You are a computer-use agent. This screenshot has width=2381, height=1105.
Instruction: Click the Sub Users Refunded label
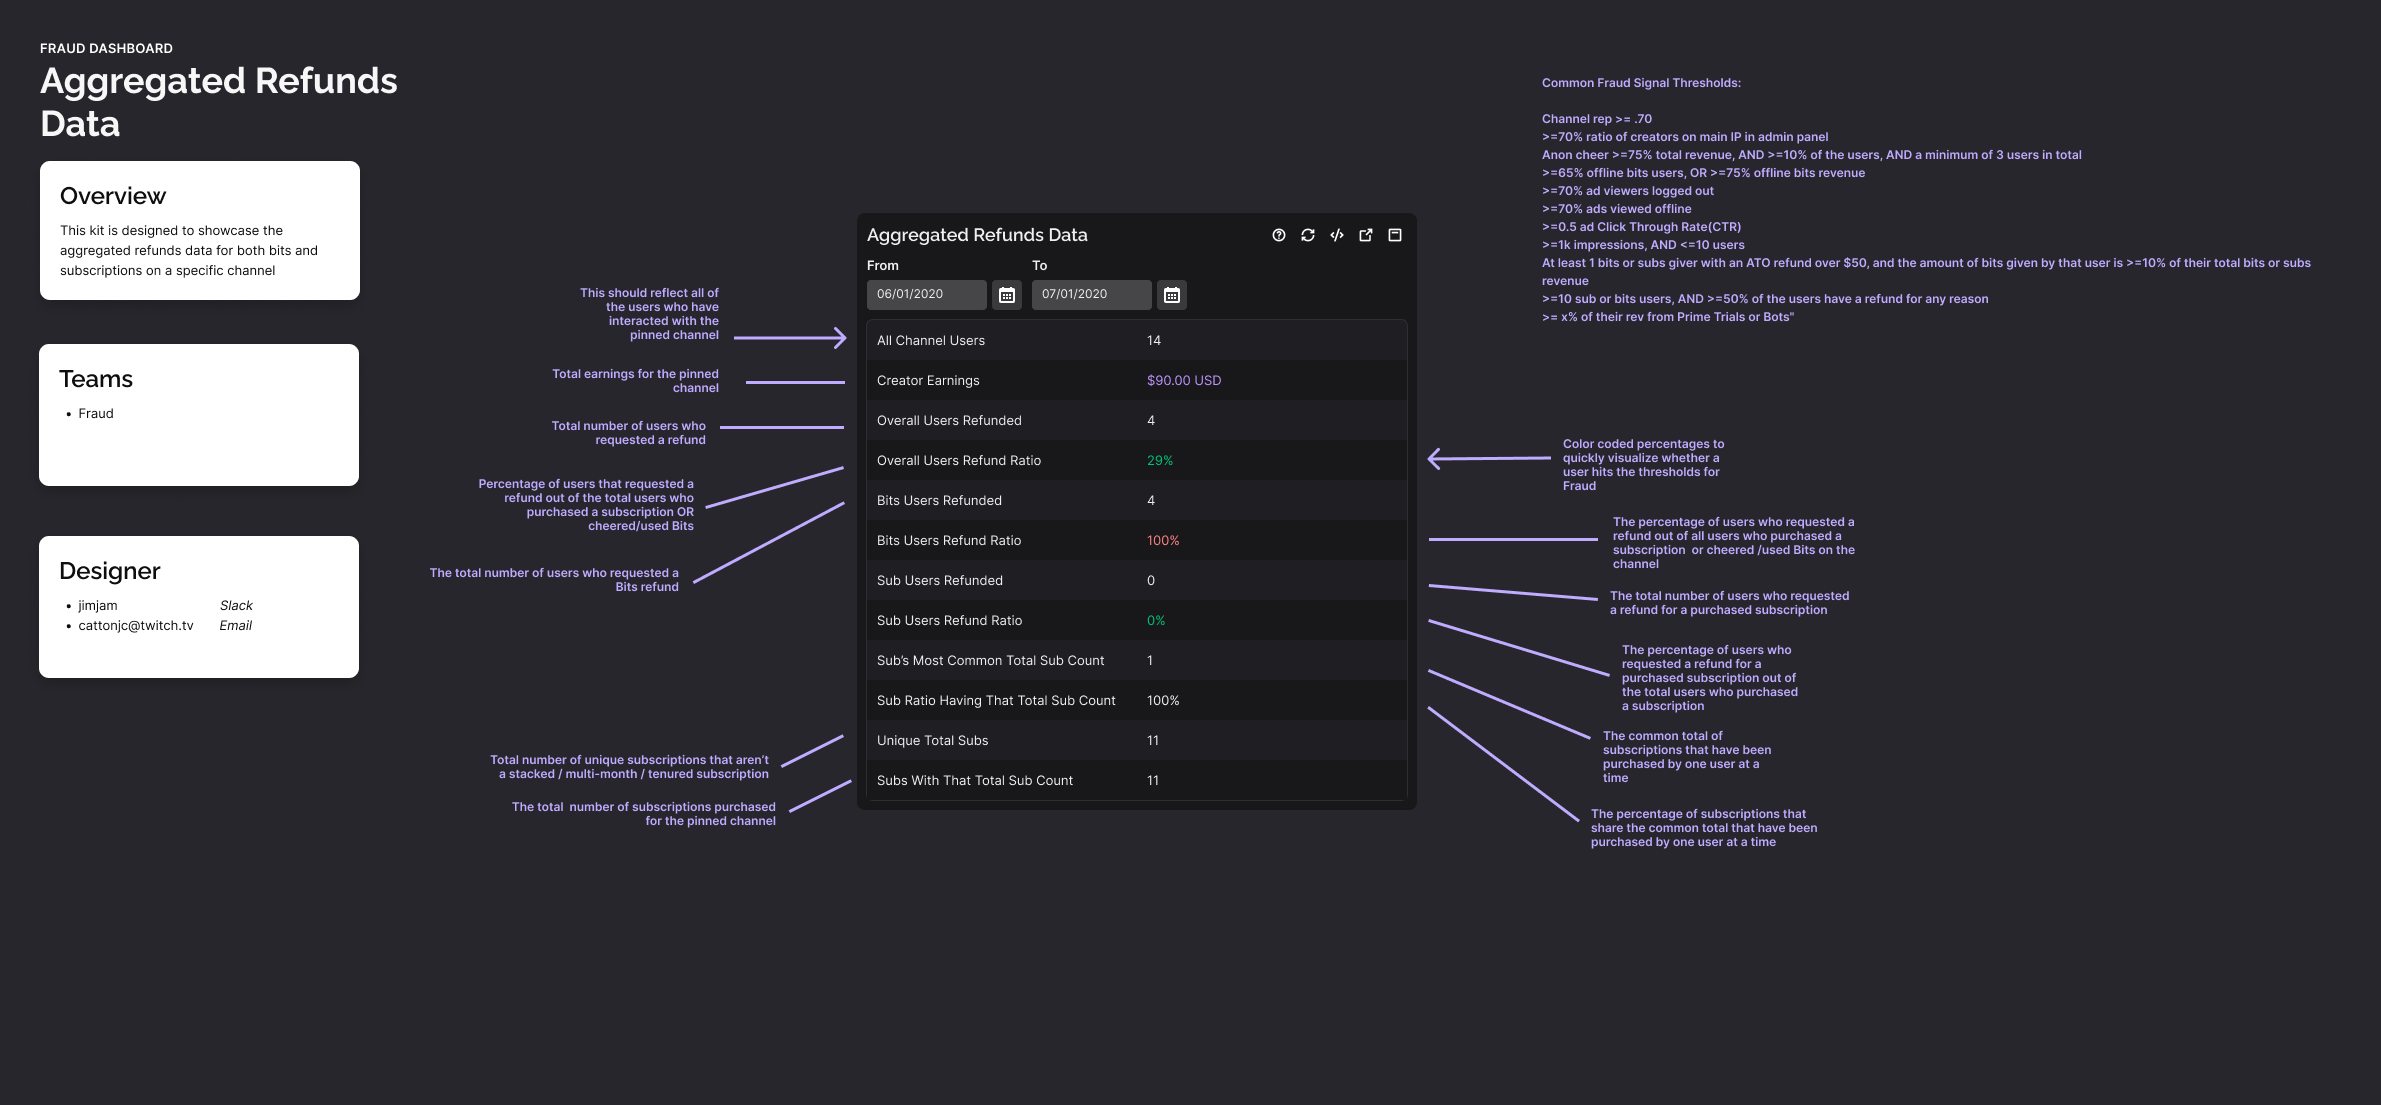940,580
